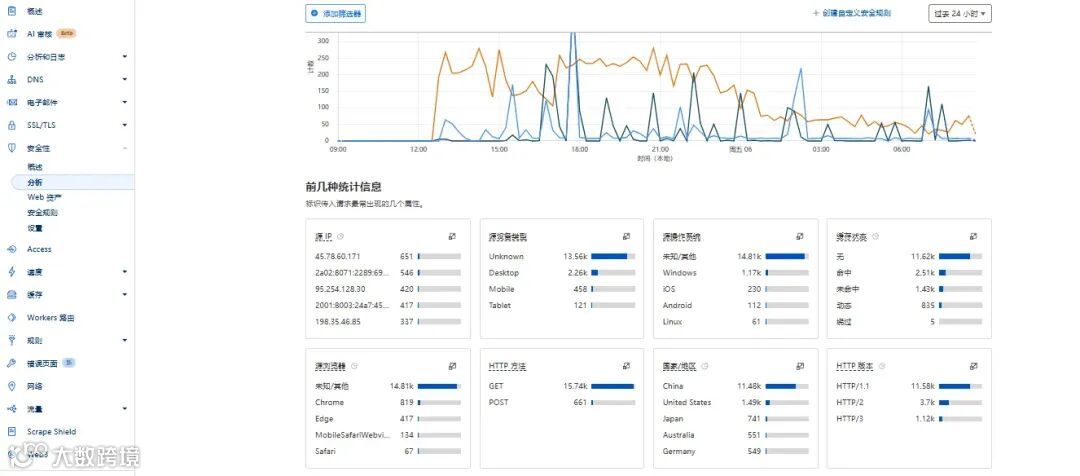Click the Desktop device type row
Screen dimensions: 1080x476
[x=561, y=273]
